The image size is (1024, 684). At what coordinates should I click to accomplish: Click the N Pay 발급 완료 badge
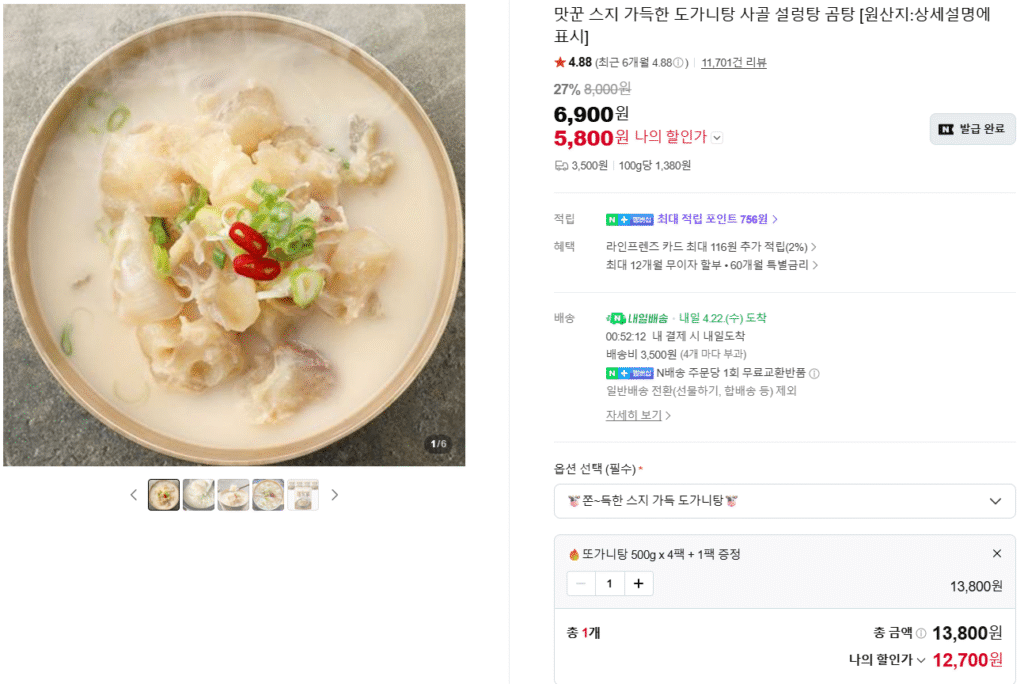click(x=972, y=129)
